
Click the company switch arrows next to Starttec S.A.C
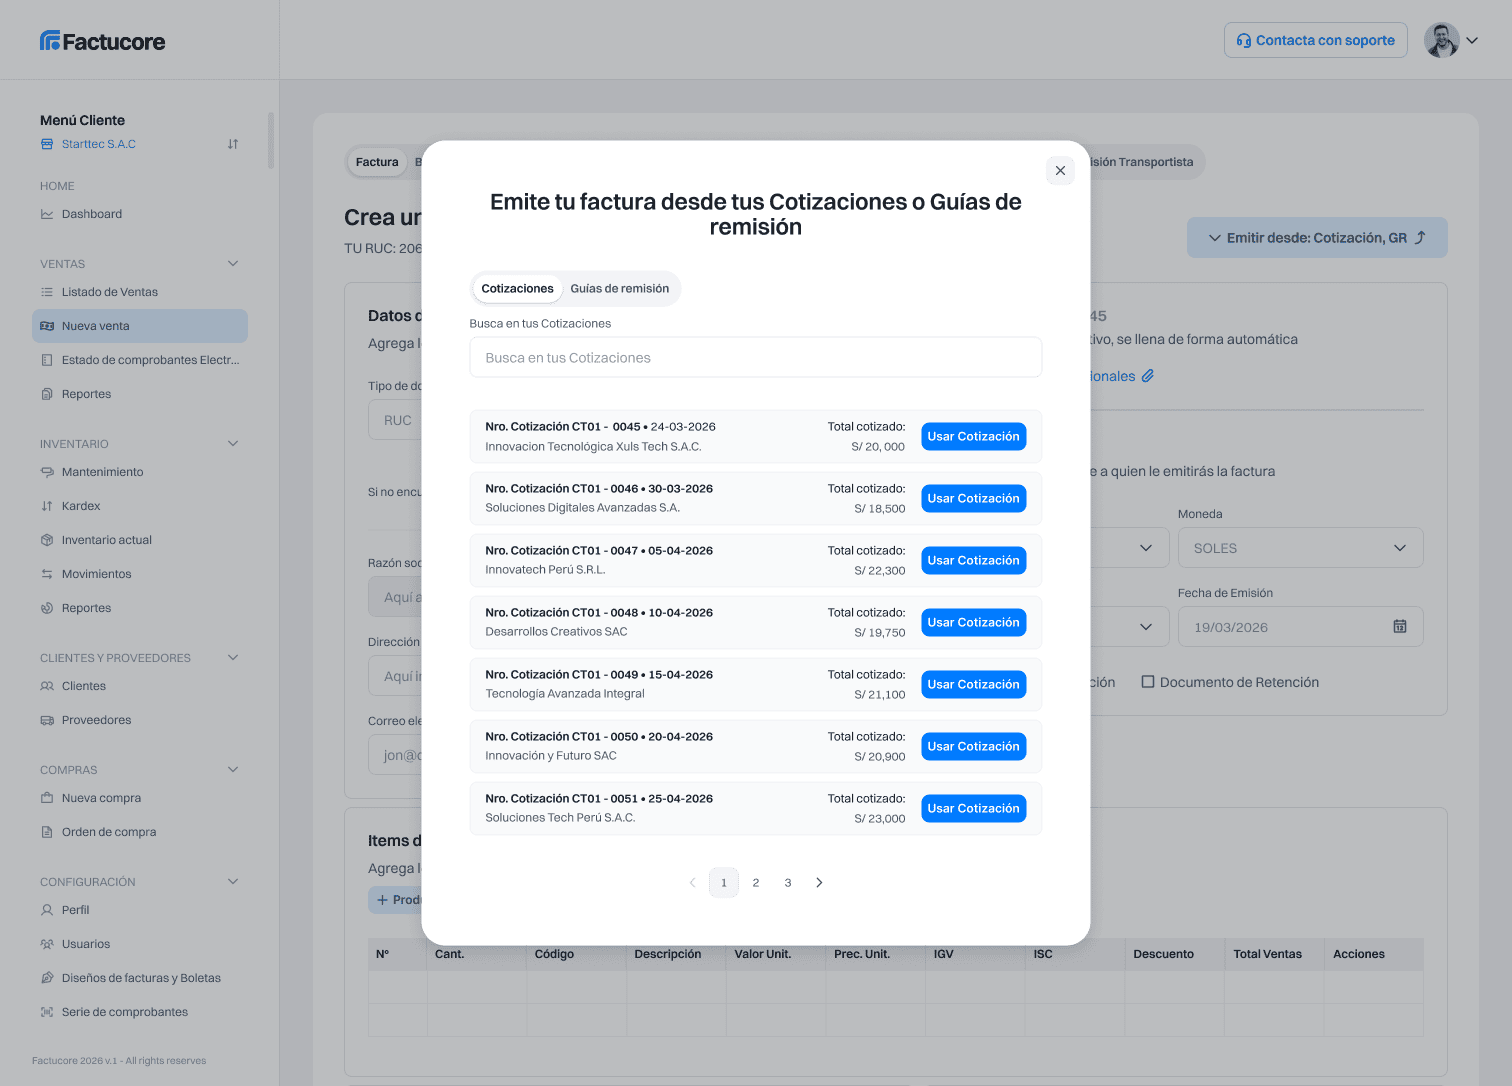(233, 144)
